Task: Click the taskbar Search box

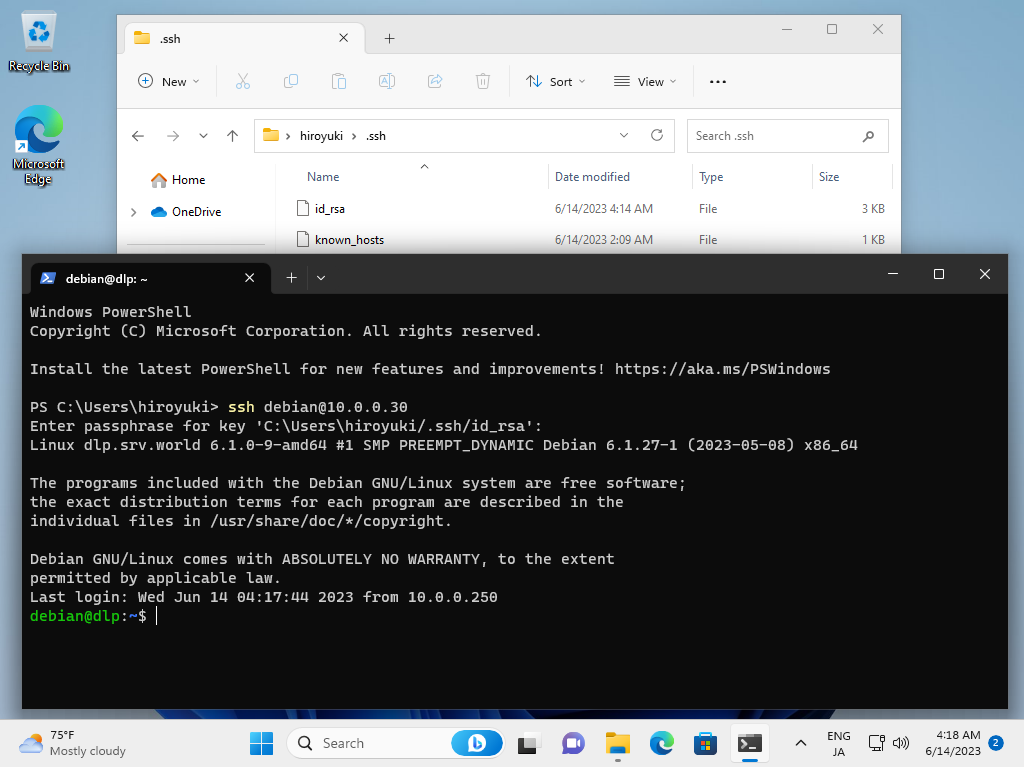Action: pyautogui.click(x=395, y=743)
